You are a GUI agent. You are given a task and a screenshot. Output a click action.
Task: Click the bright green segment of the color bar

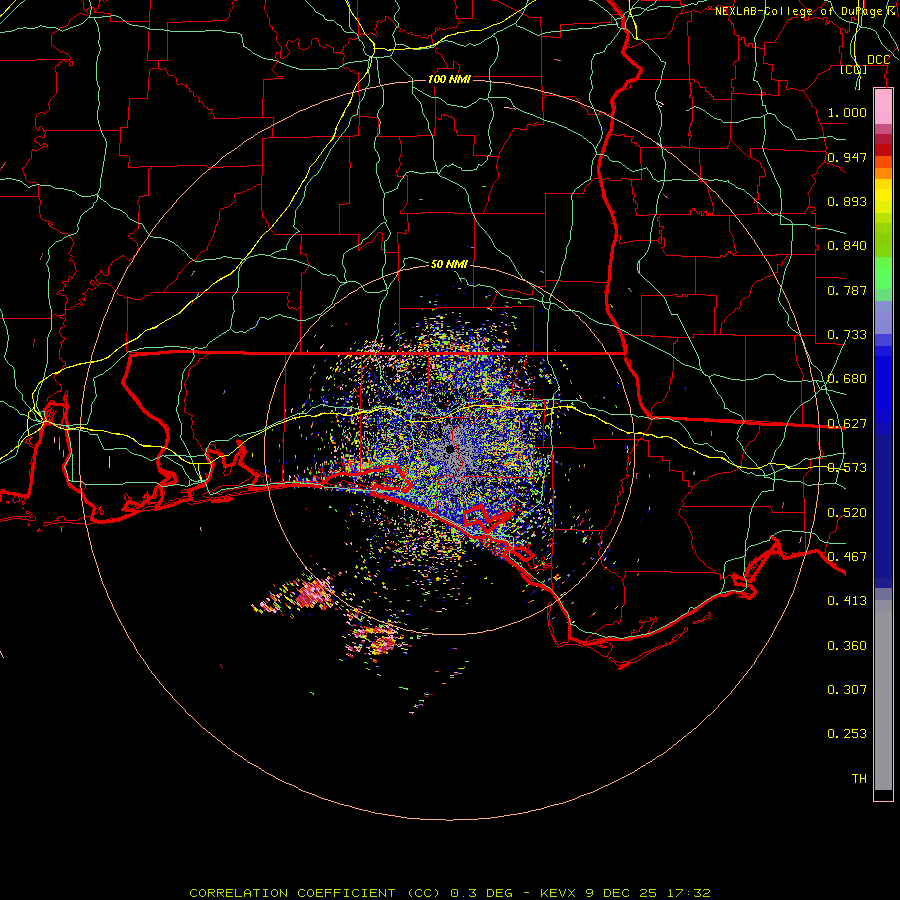point(883,273)
